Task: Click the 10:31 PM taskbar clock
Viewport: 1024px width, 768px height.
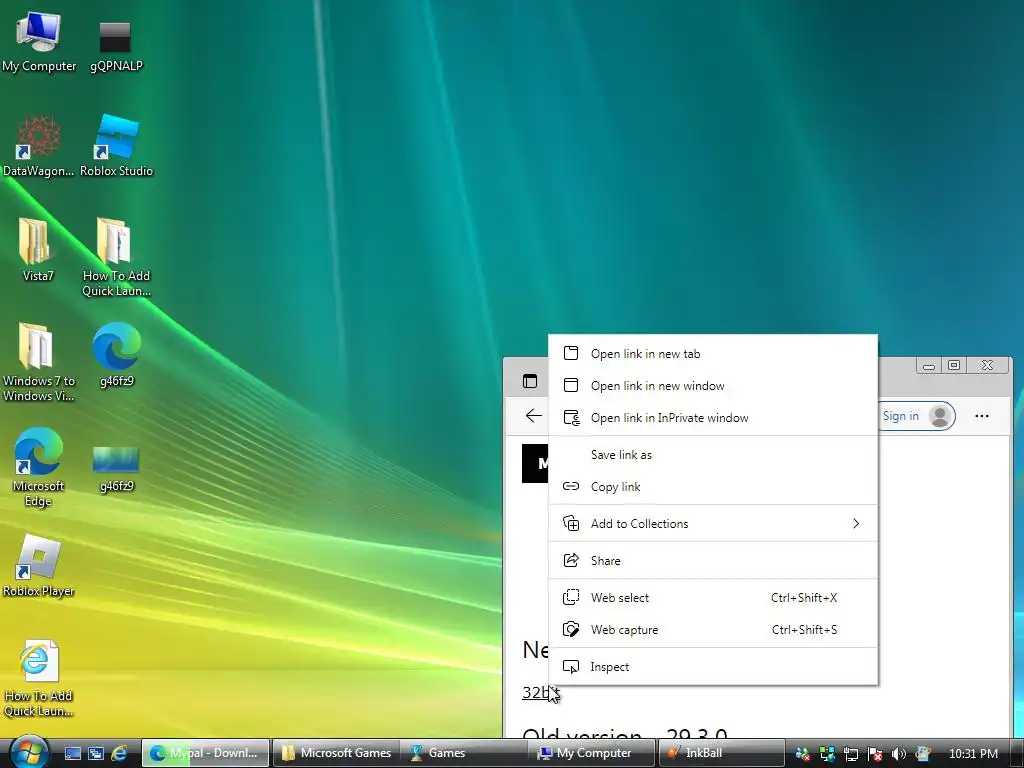Action: (x=973, y=754)
